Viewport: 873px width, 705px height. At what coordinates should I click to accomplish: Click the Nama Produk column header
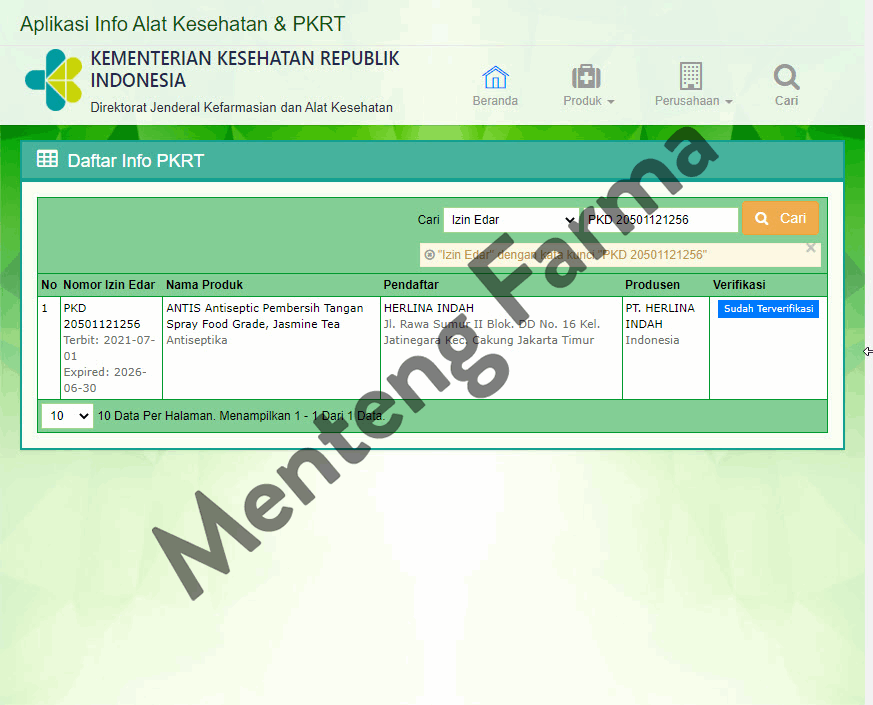pyautogui.click(x=204, y=285)
